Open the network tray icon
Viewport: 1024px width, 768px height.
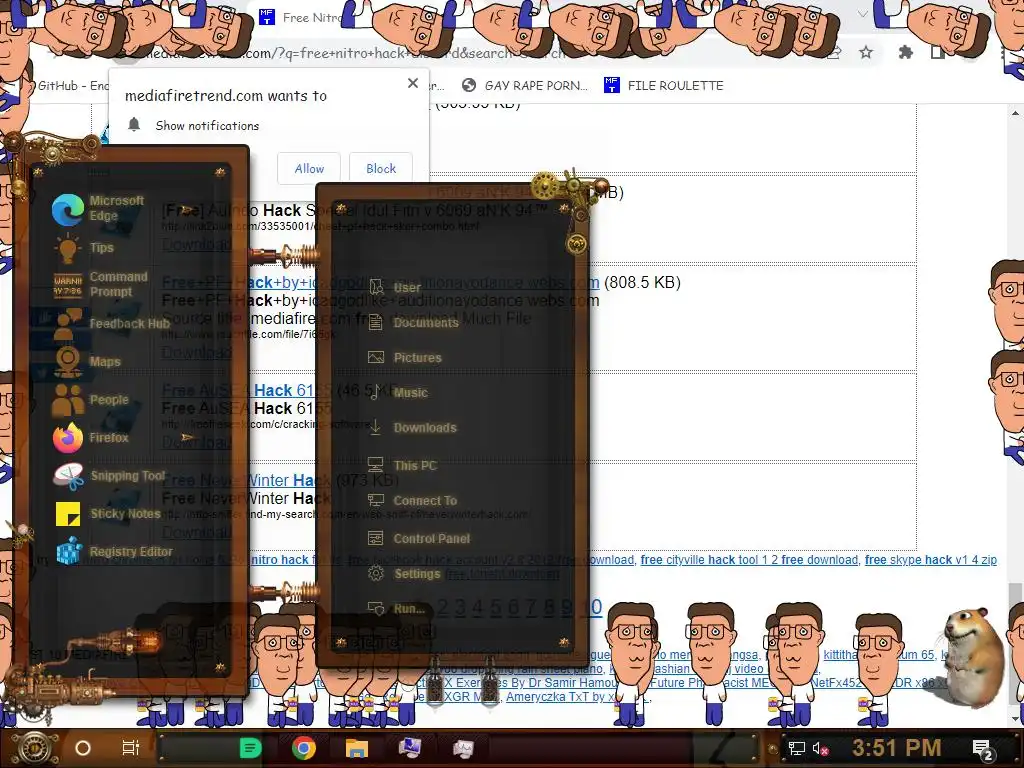pos(796,748)
